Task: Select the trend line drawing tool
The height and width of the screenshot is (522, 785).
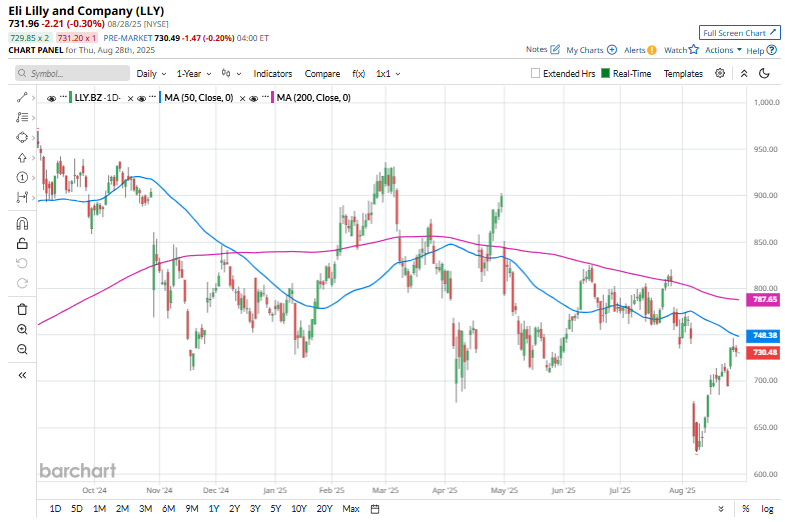Action: (22, 98)
